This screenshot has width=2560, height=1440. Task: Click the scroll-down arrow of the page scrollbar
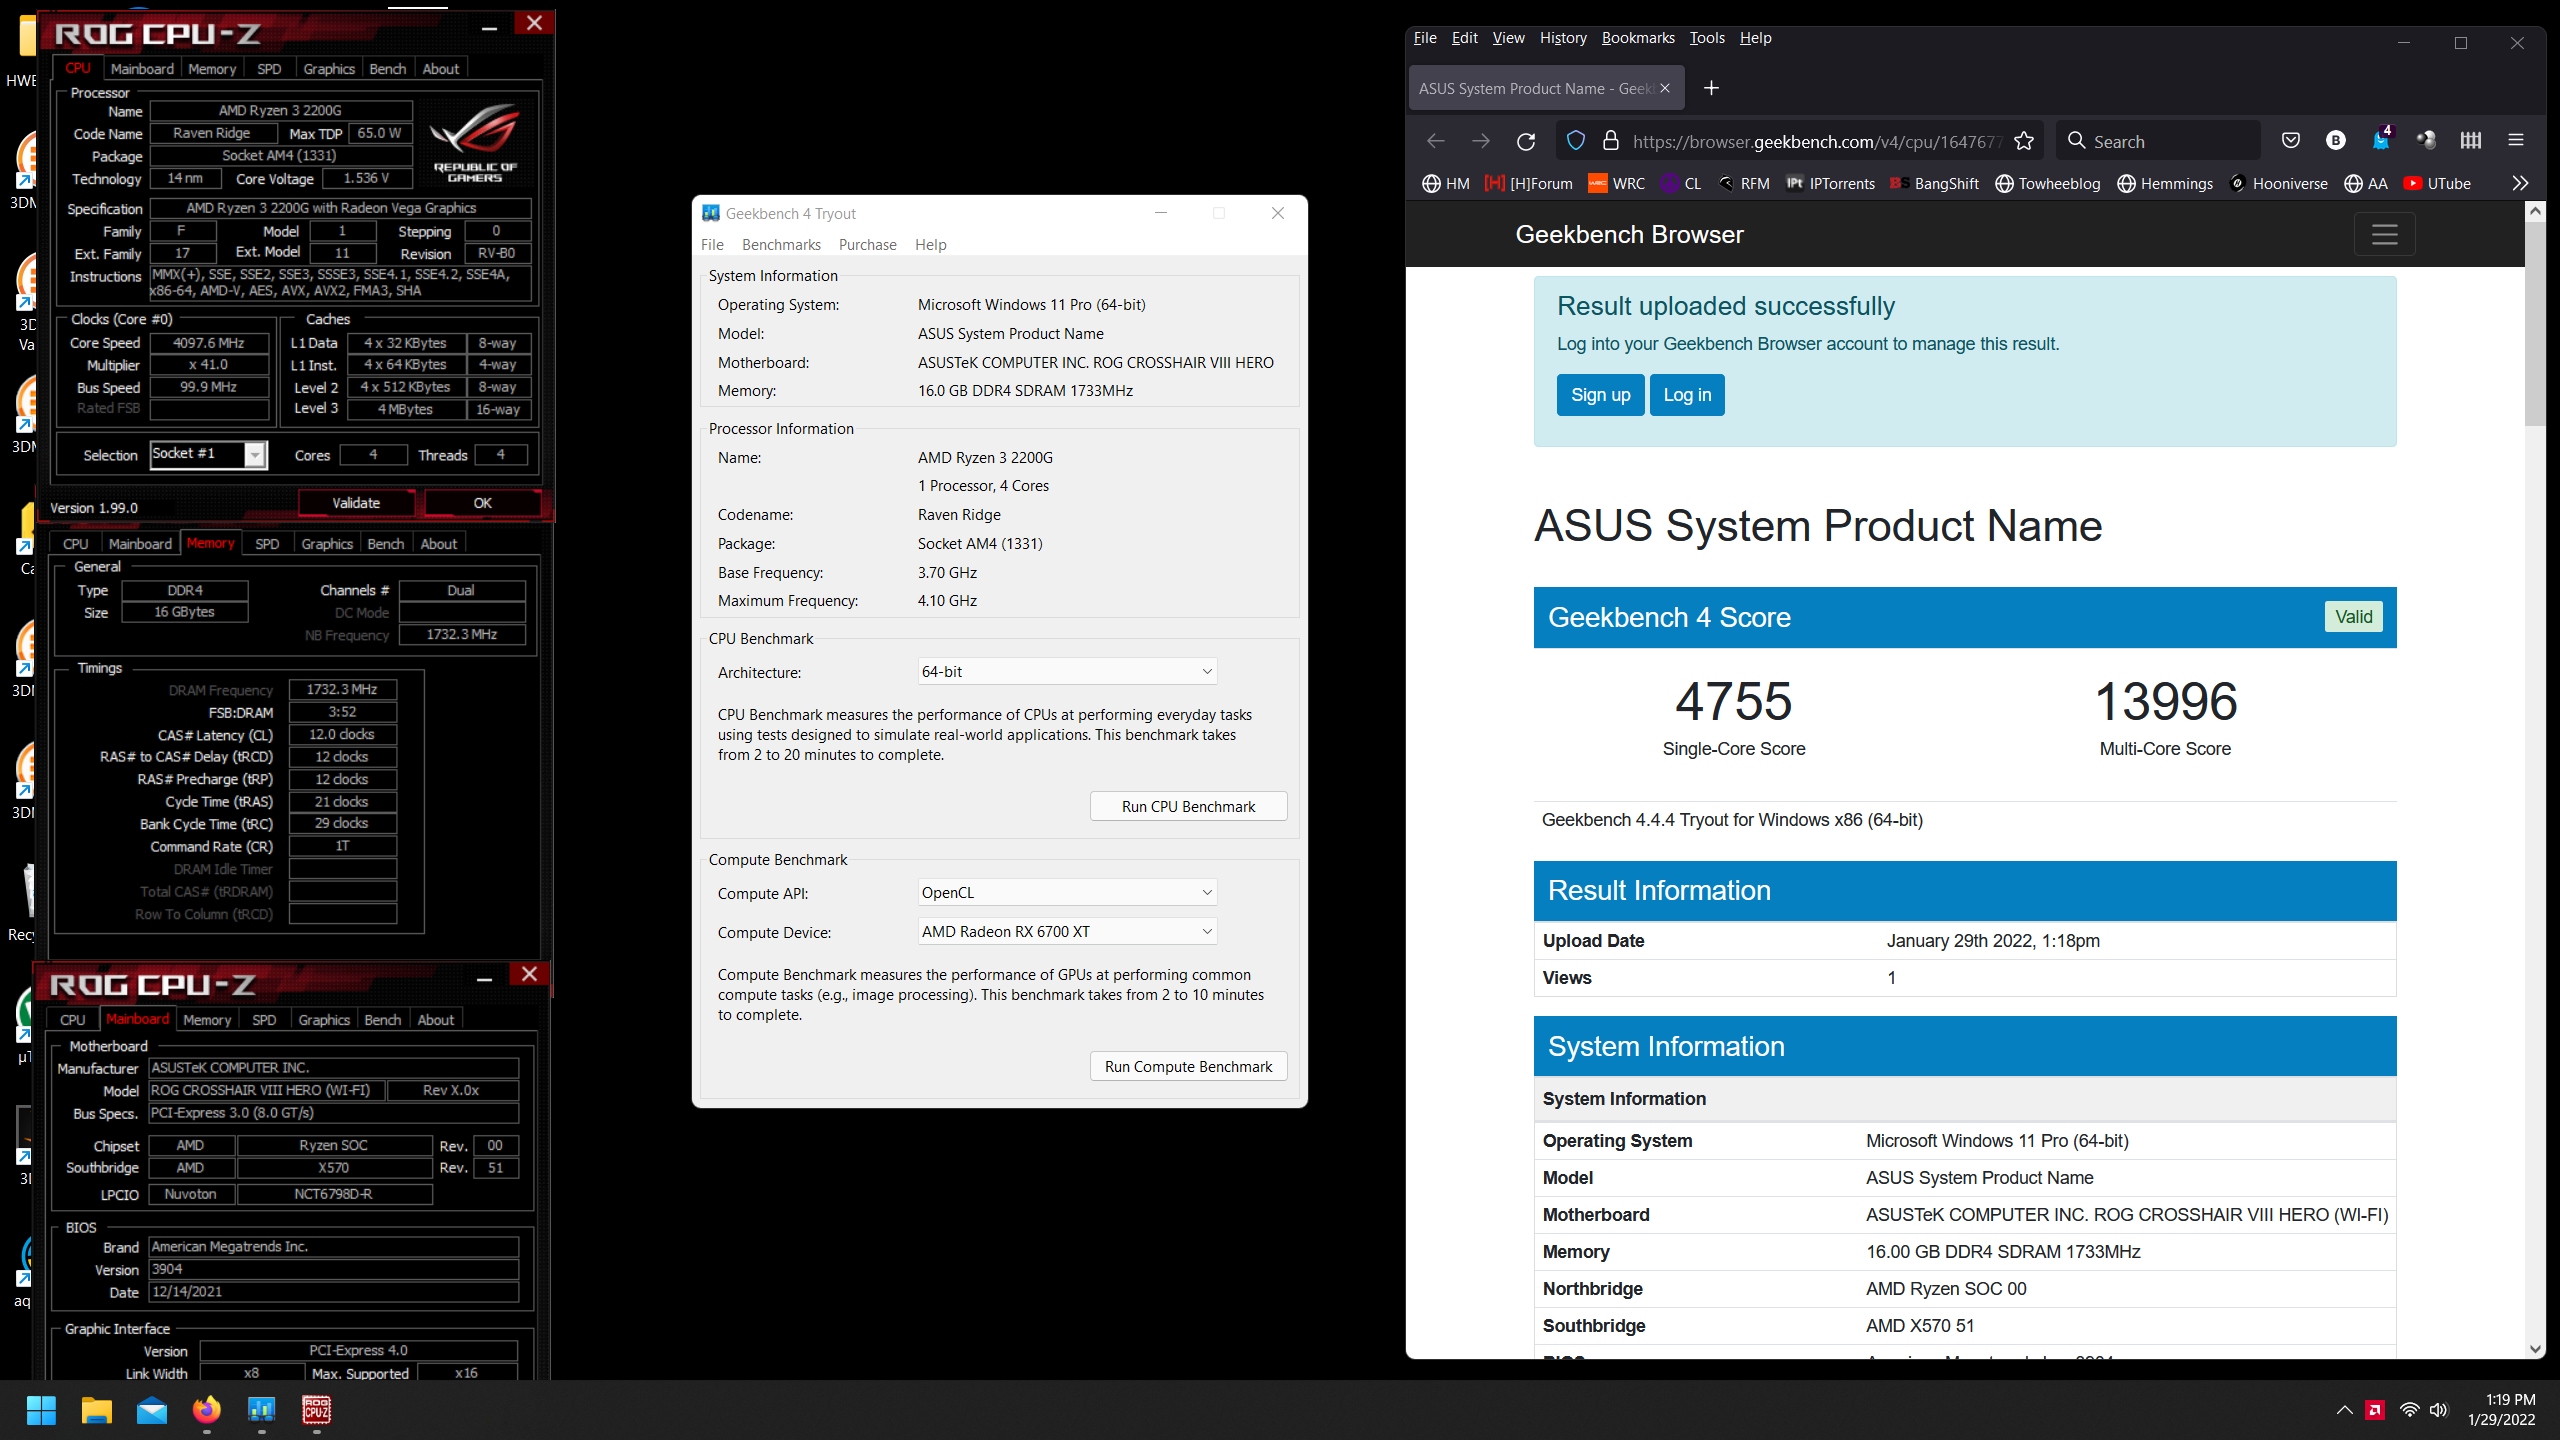click(x=2535, y=1349)
